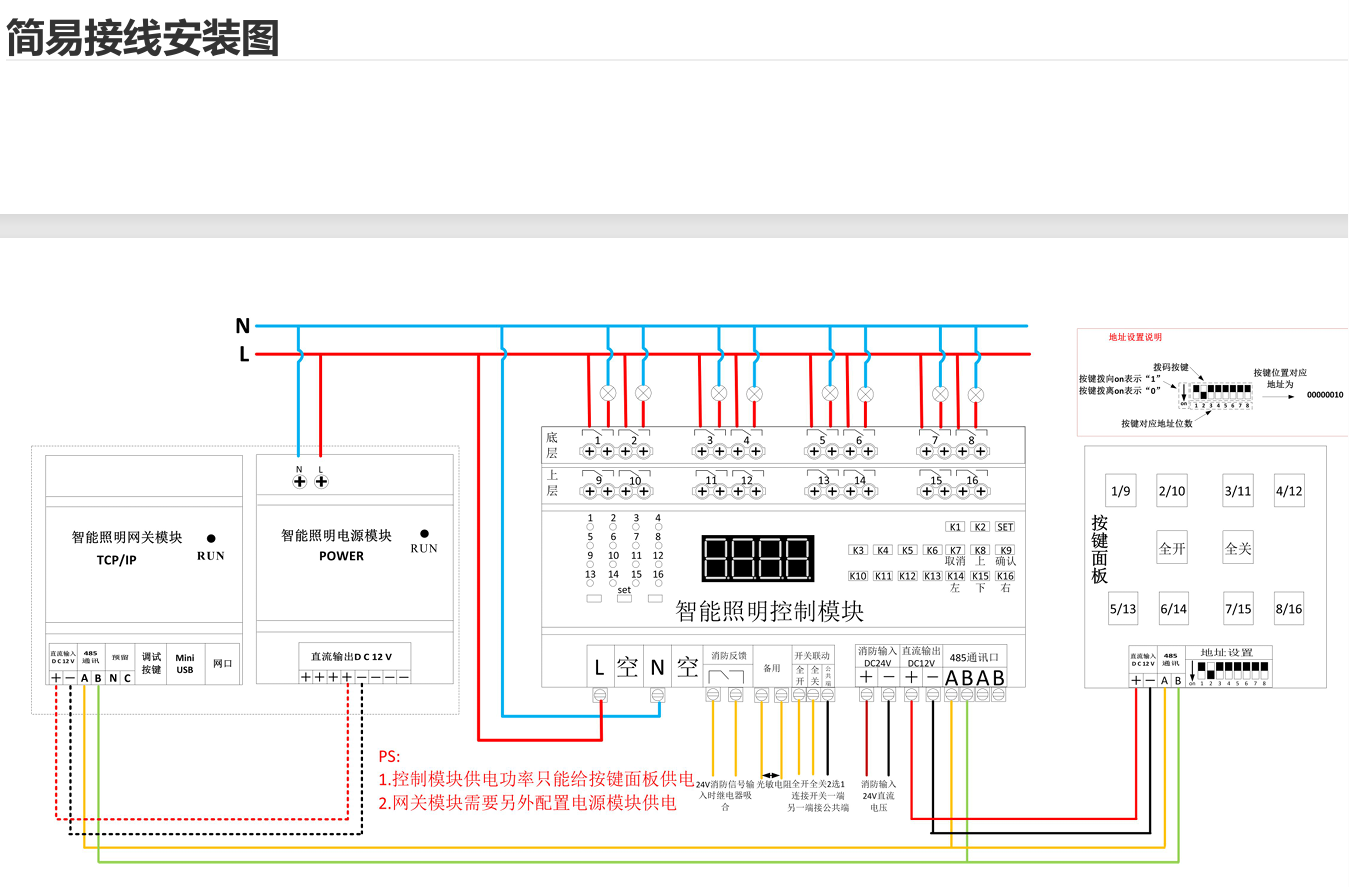1349x887 pixels.
Task: Click the K16 右 key
Action: pos(1005,581)
